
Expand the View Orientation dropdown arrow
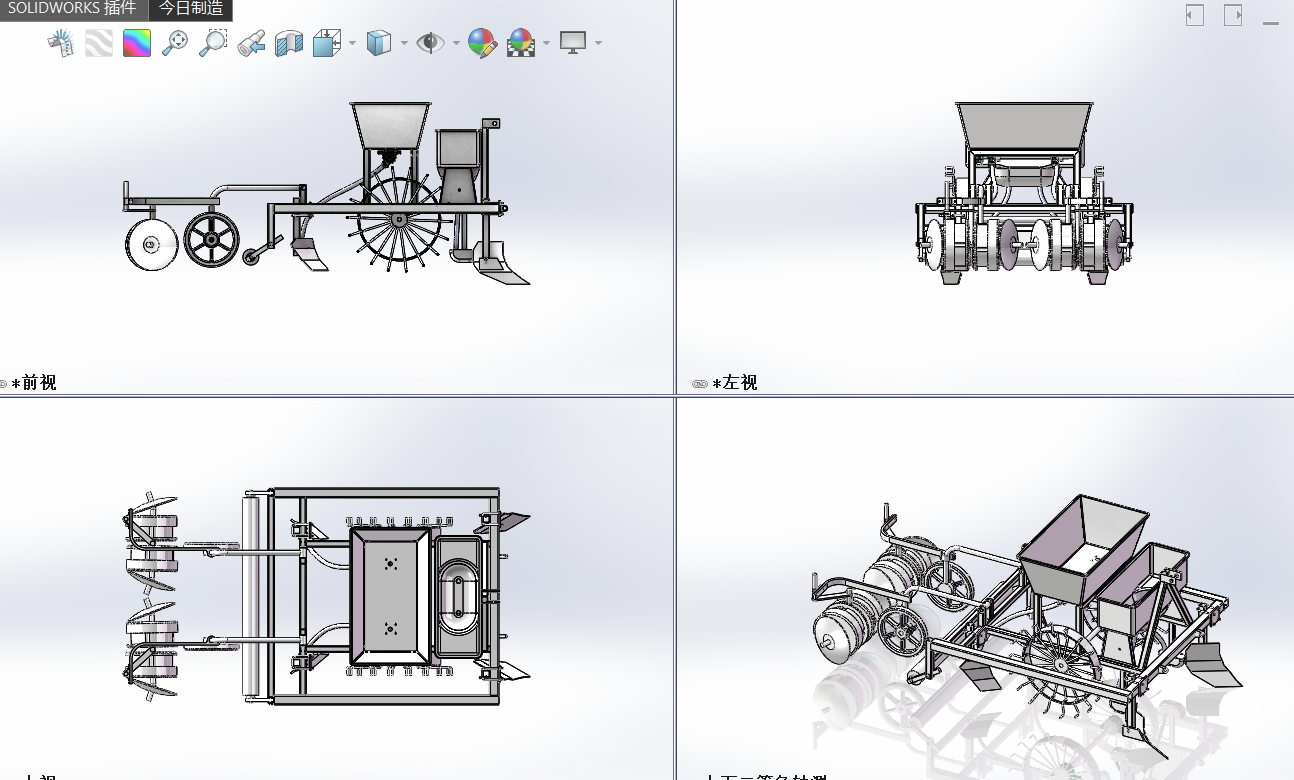coord(352,43)
